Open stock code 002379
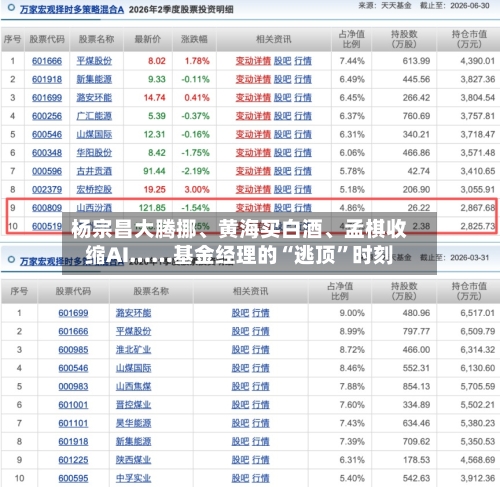Image resolution: width=500 pixels, height=487 pixels. click(47, 189)
